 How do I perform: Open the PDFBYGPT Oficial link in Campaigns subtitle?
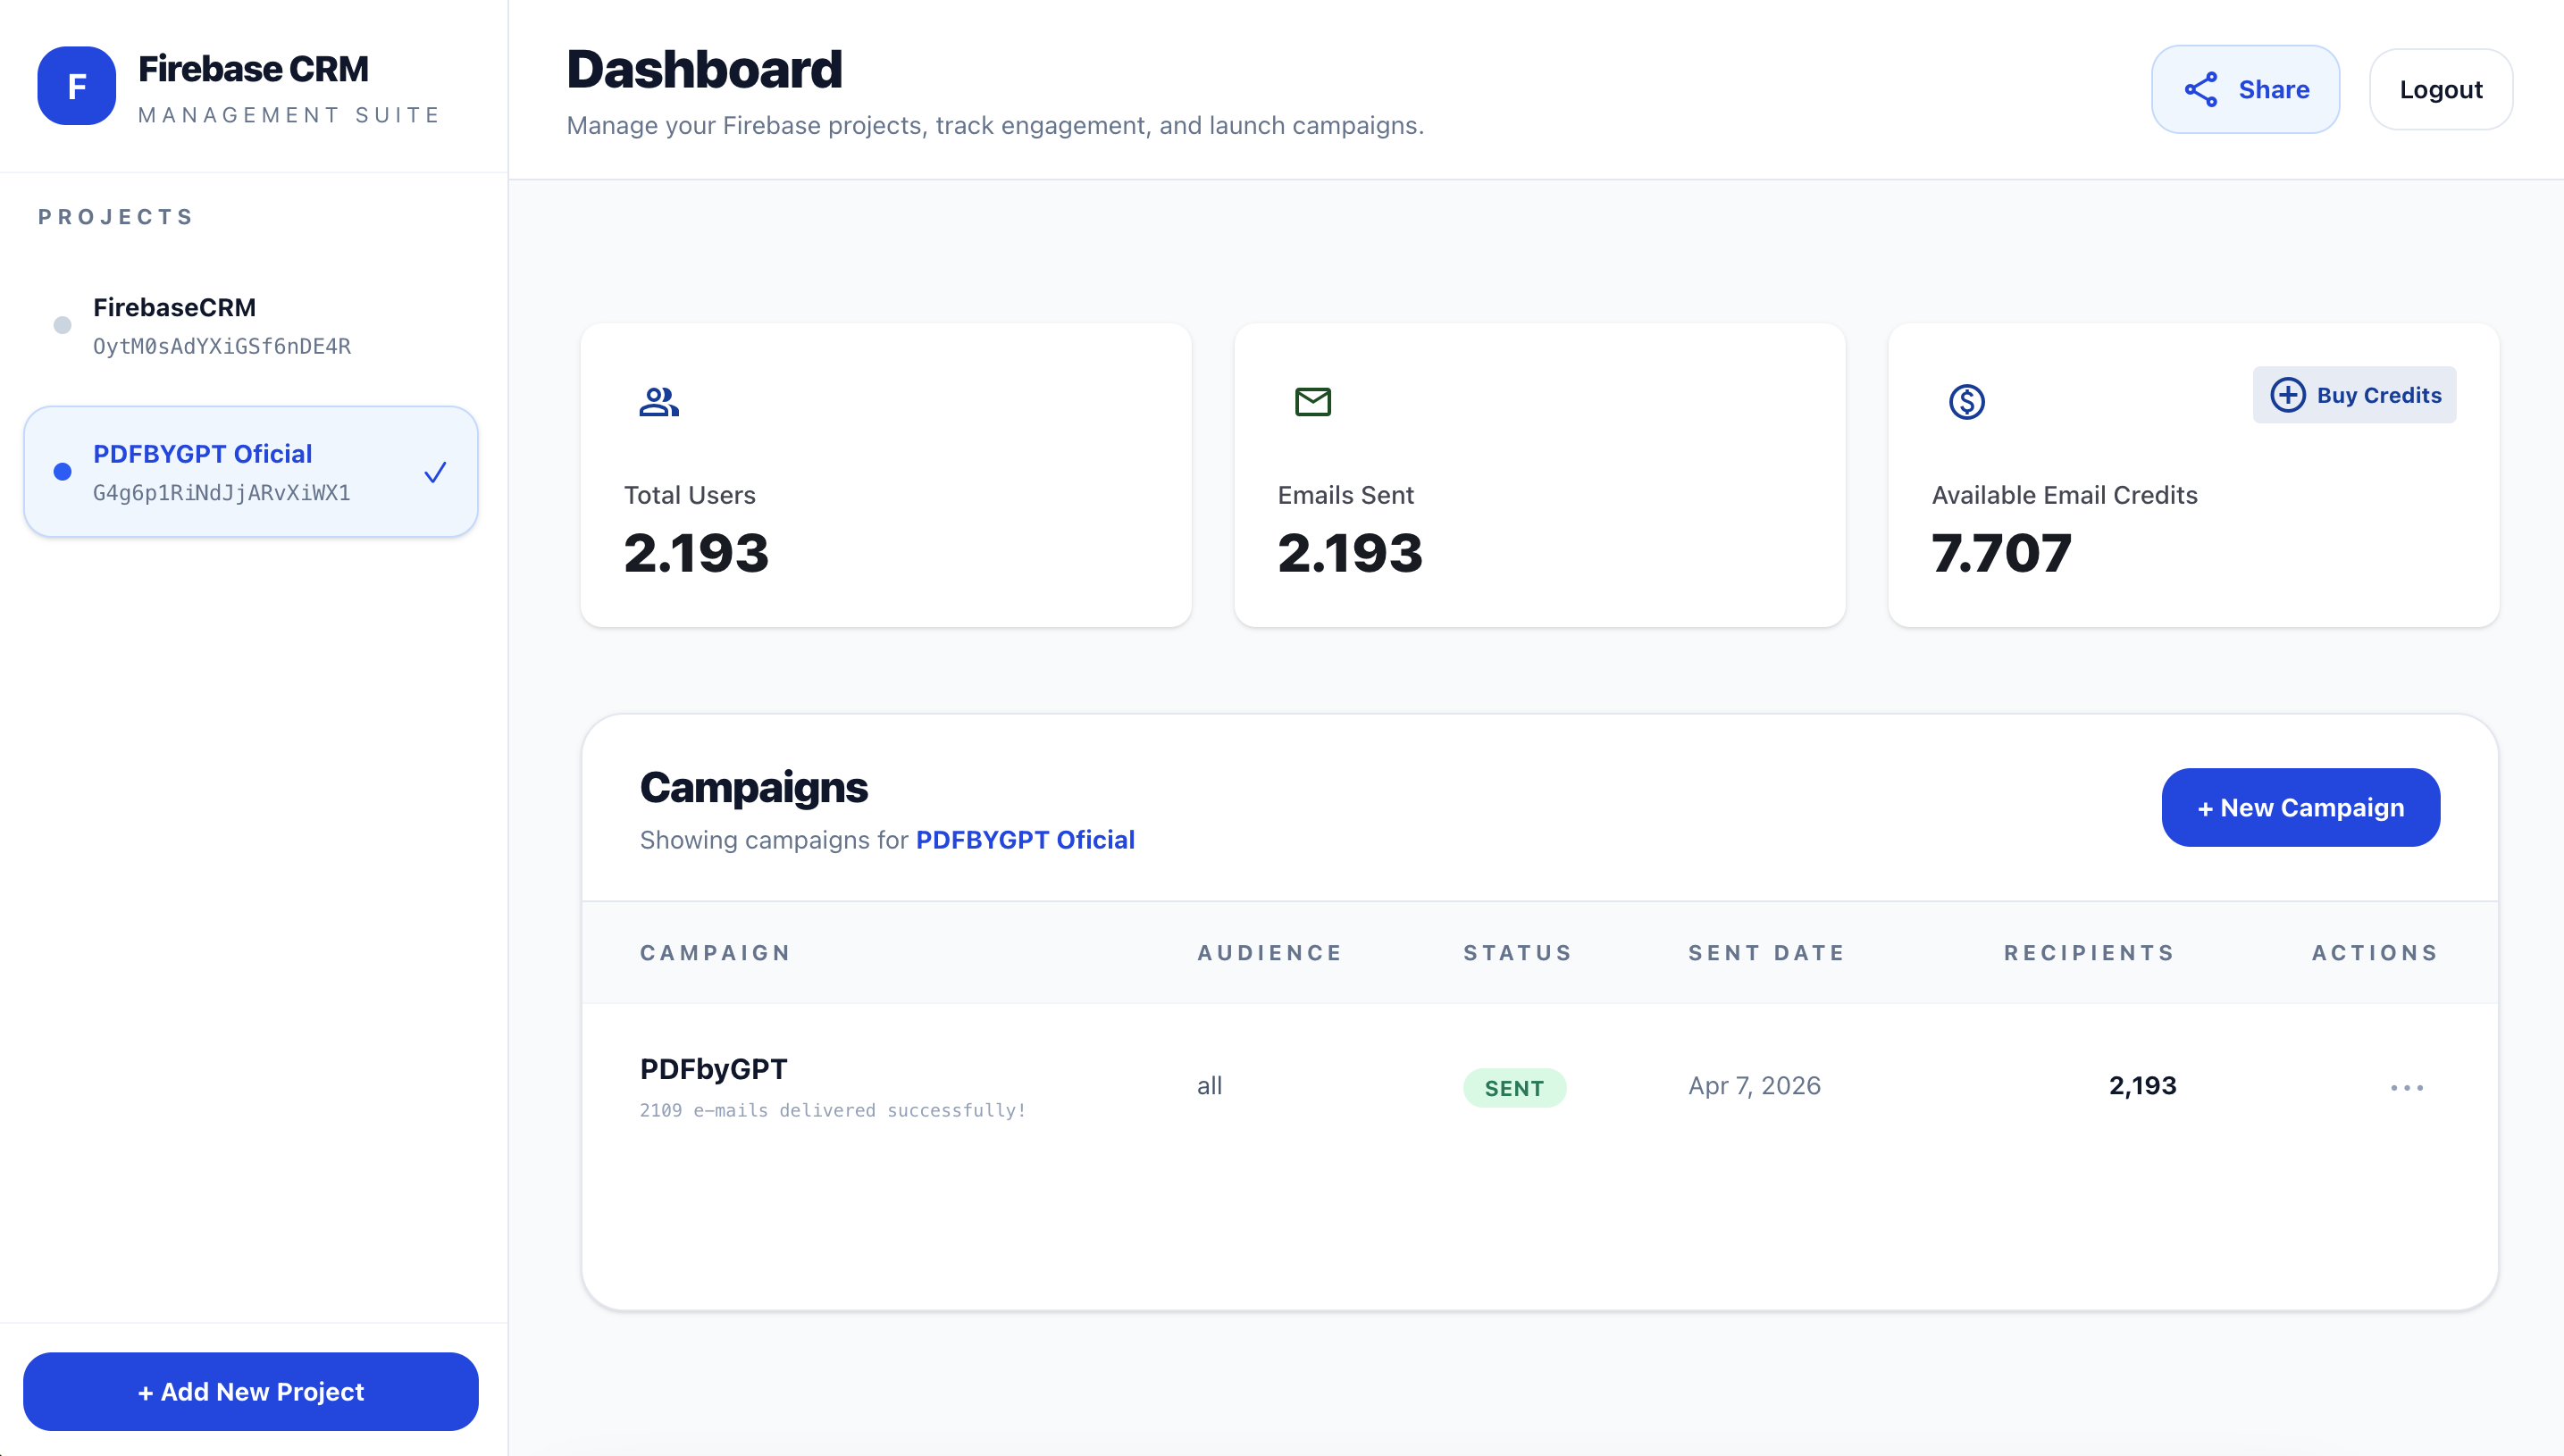(1026, 840)
